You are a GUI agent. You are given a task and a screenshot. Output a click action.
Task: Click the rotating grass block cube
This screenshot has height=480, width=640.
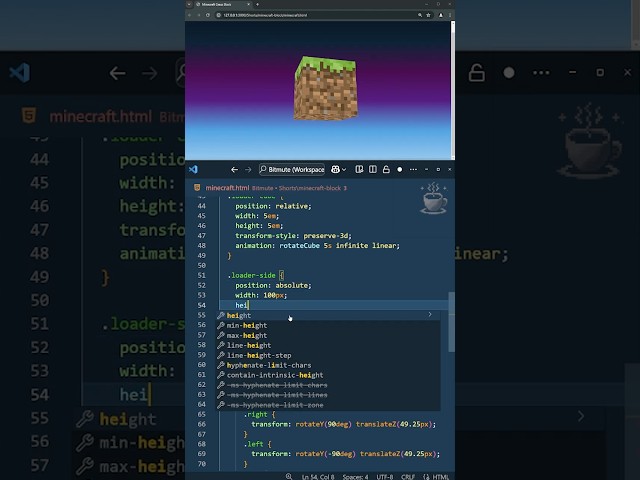point(325,89)
